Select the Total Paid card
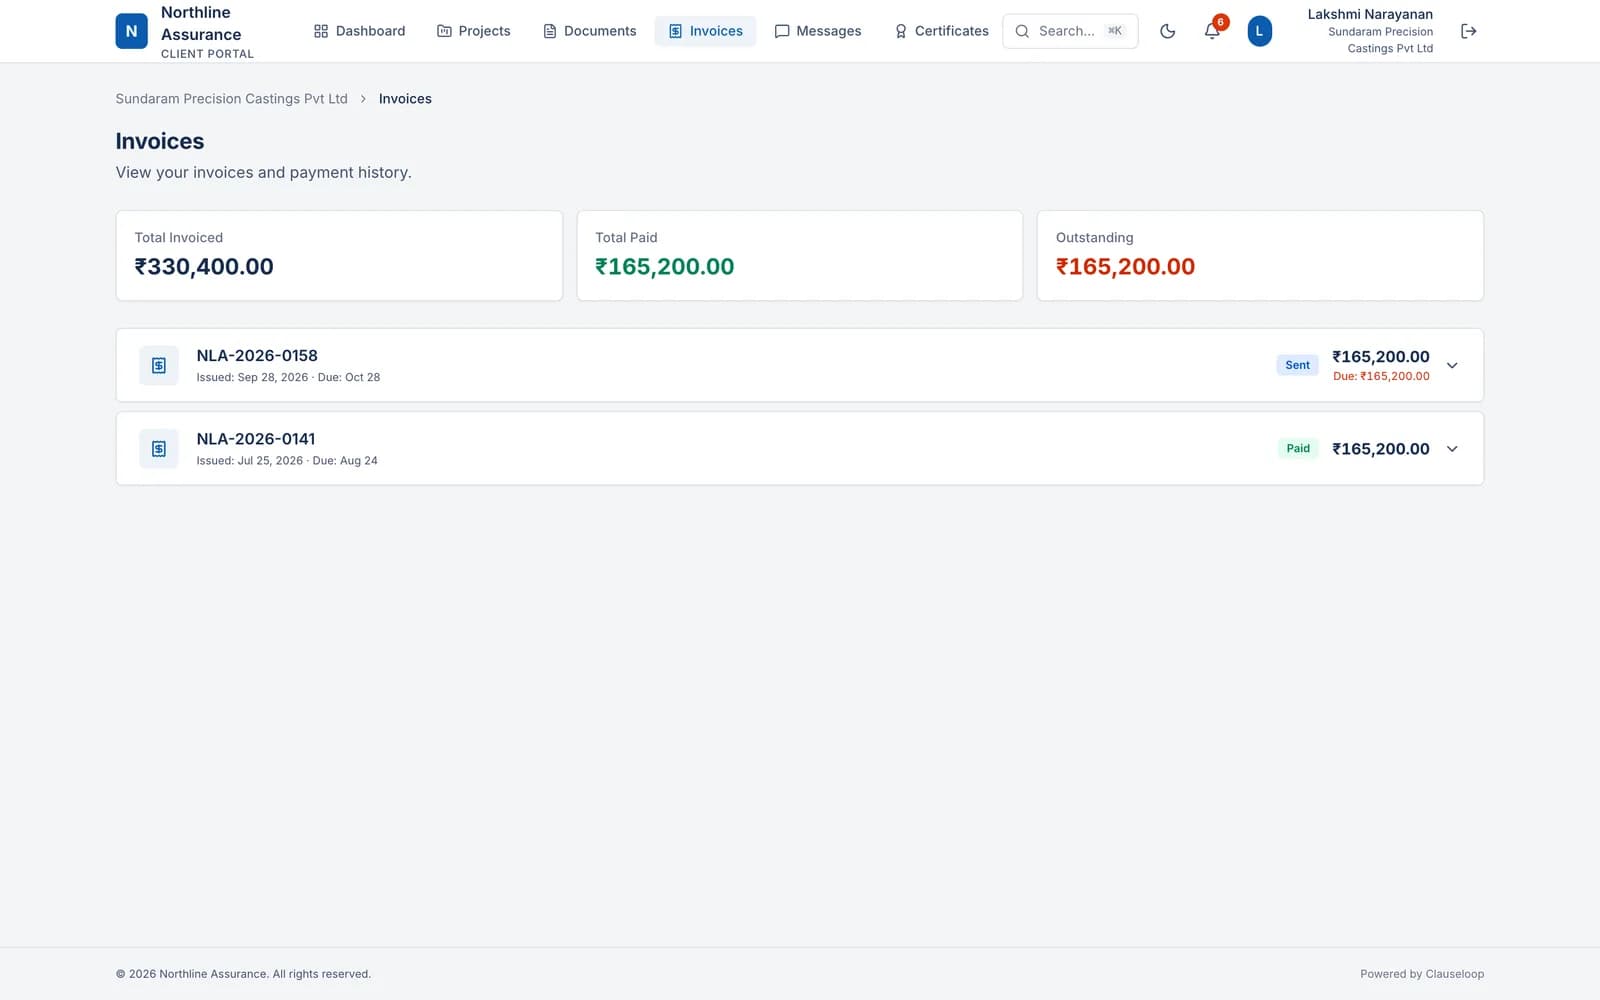 [800, 255]
